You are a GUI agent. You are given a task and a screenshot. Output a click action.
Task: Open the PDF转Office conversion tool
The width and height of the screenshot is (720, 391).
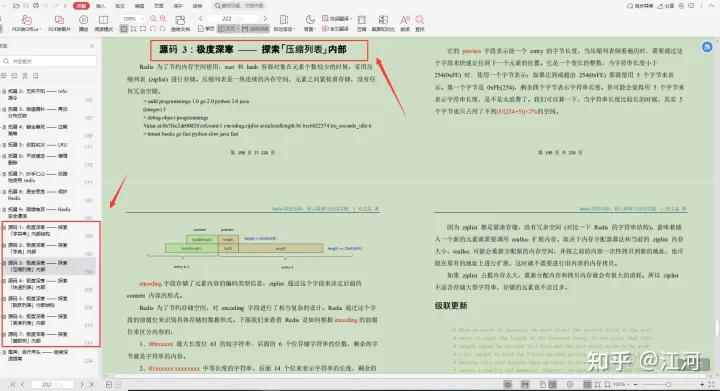pos(27,23)
